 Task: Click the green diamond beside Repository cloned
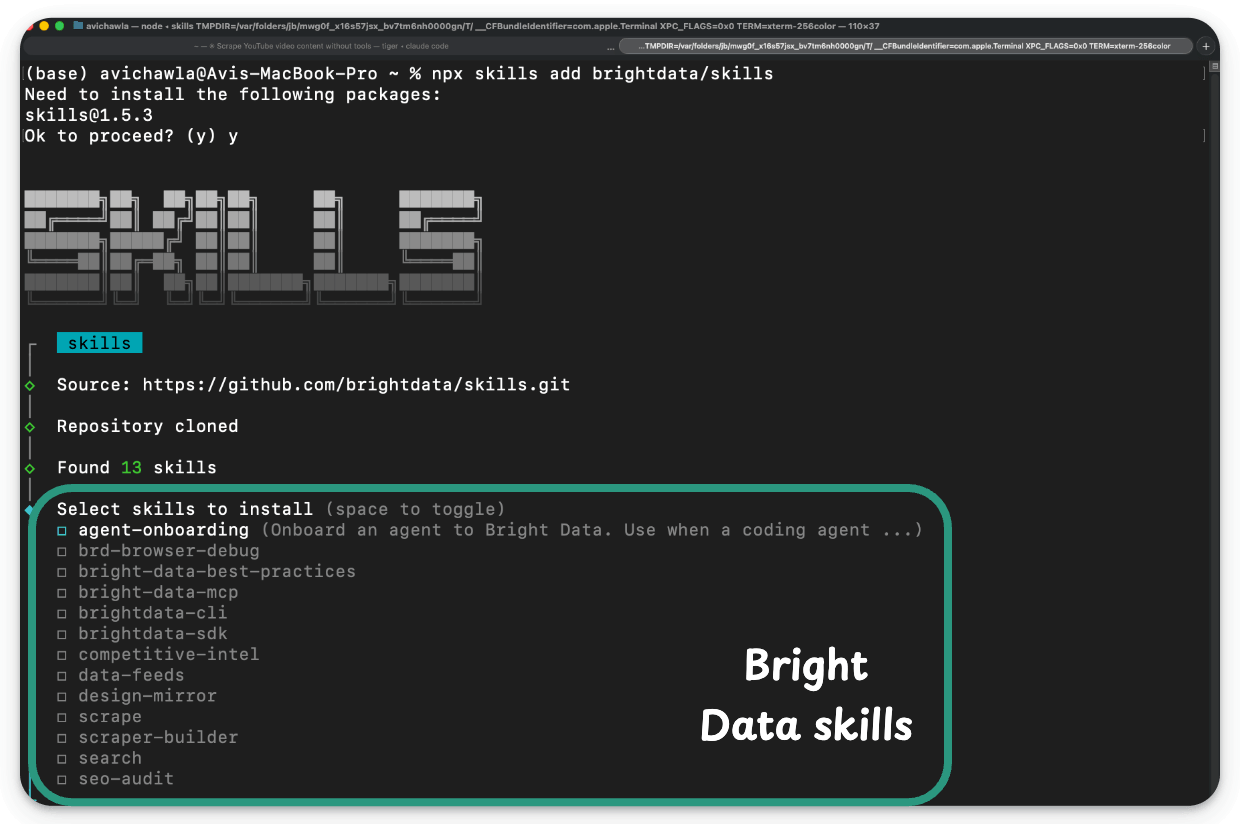[30, 427]
